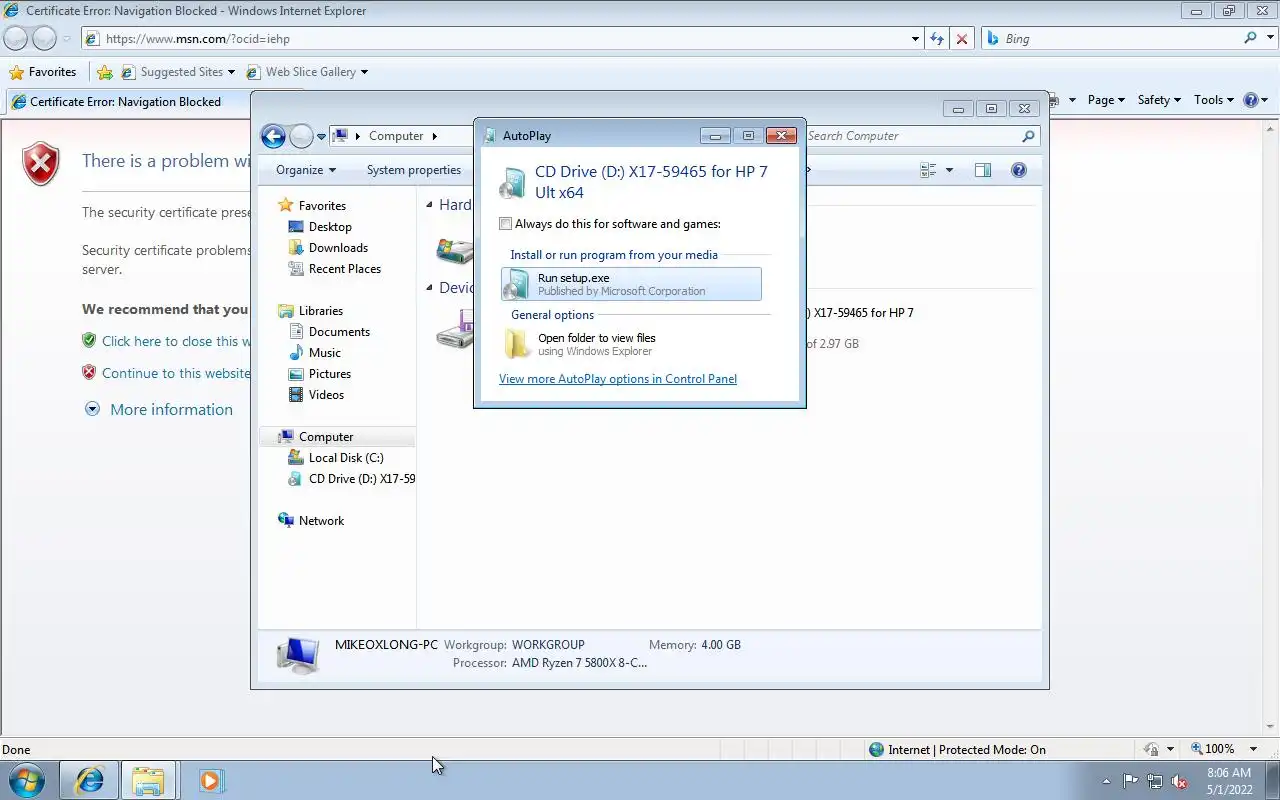This screenshot has height=800, width=1280.
Task: Select Documents library in navigation pane
Action: (339, 332)
